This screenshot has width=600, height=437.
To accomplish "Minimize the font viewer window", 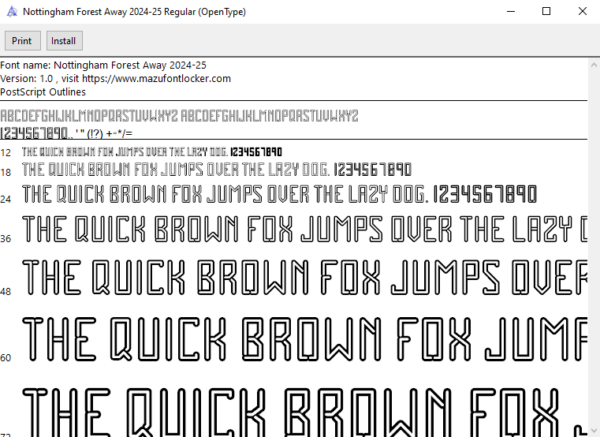I will click(511, 11).
